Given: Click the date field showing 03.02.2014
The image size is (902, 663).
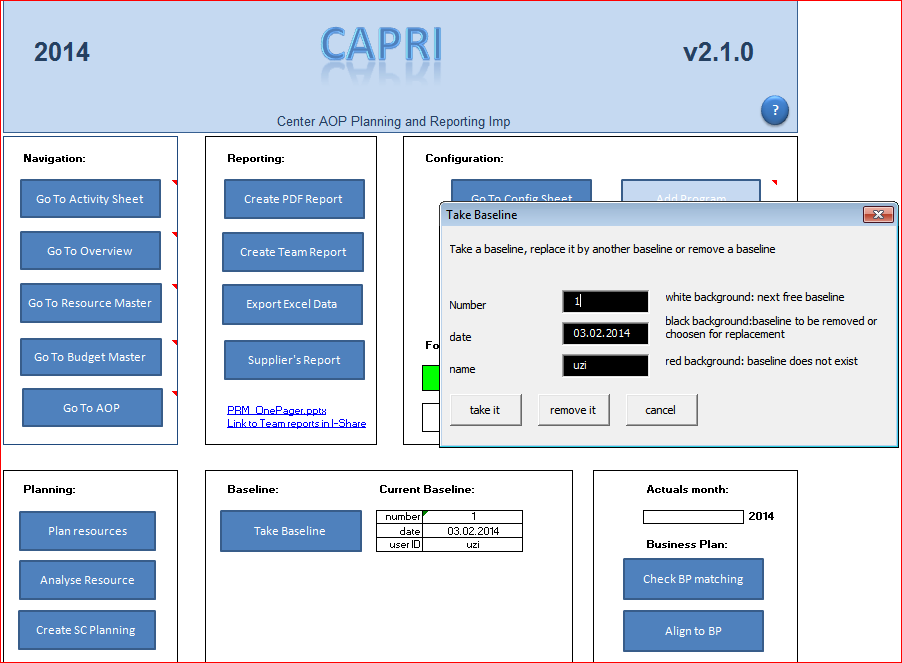Looking at the screenshot, I should click(x=605, y=334).
